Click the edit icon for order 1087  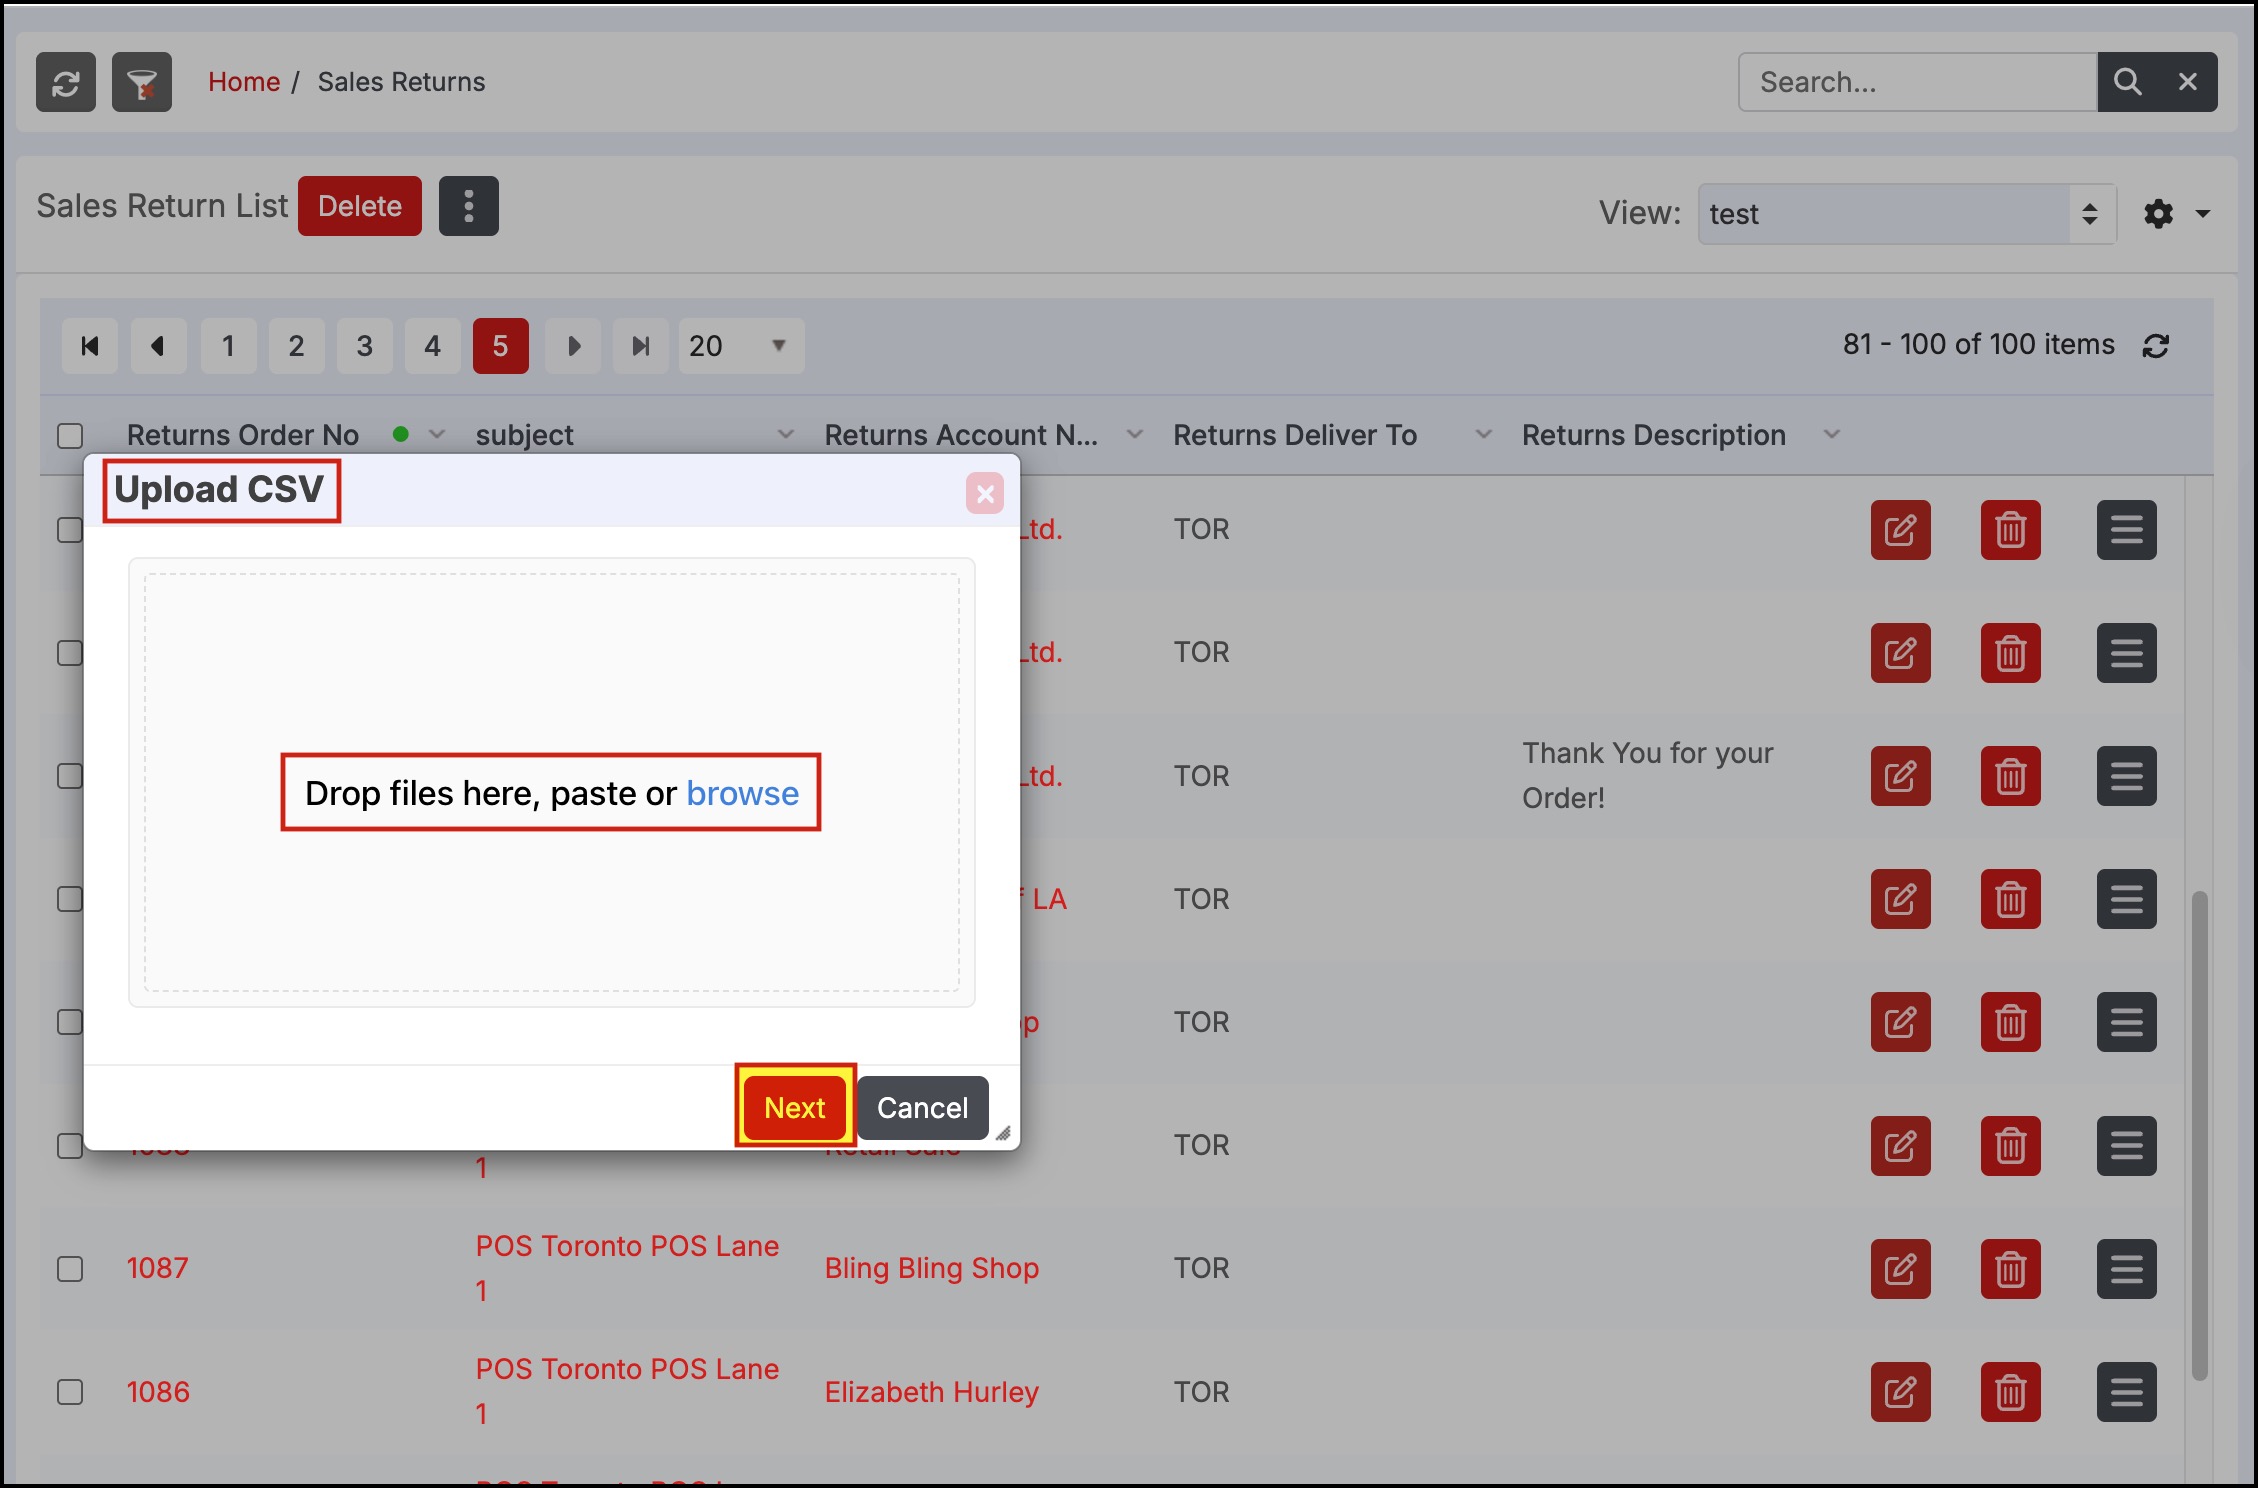pos(1900,1269)
